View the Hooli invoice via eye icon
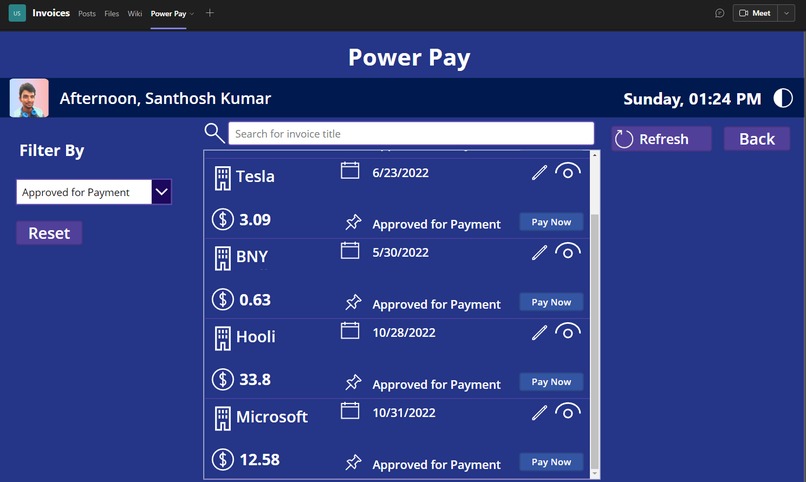The height and width of the screenshot is (482, 806). pos(568,331)
